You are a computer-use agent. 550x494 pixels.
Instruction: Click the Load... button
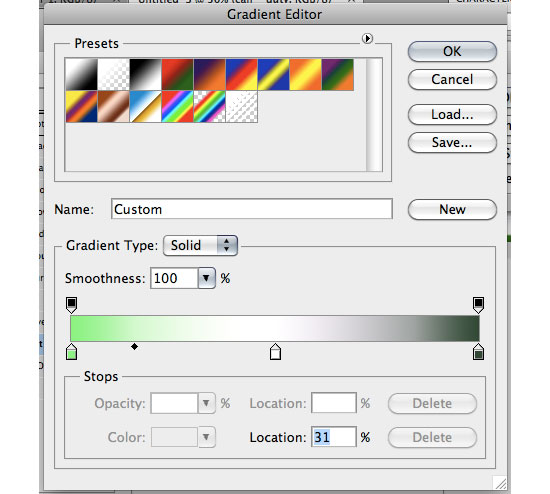tap(452, 114)
